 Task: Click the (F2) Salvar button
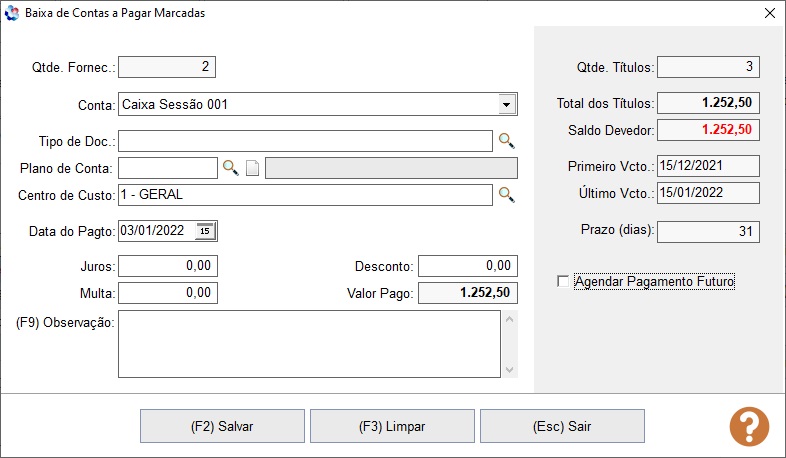(x=222, y=426)
